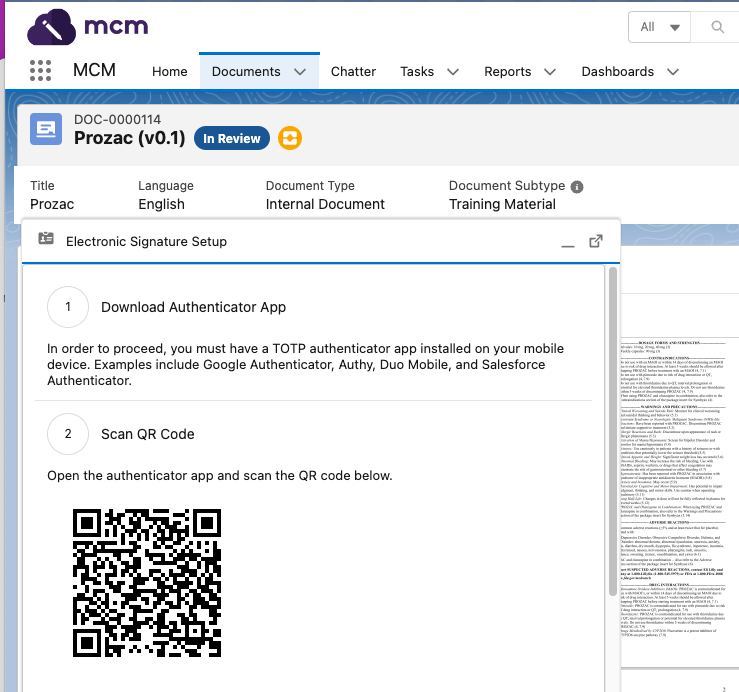The height and width of the screenshot is (692, 739).
Task: Click the search magnifier icon
Action: pyautogui.click(x=718, y=27)
